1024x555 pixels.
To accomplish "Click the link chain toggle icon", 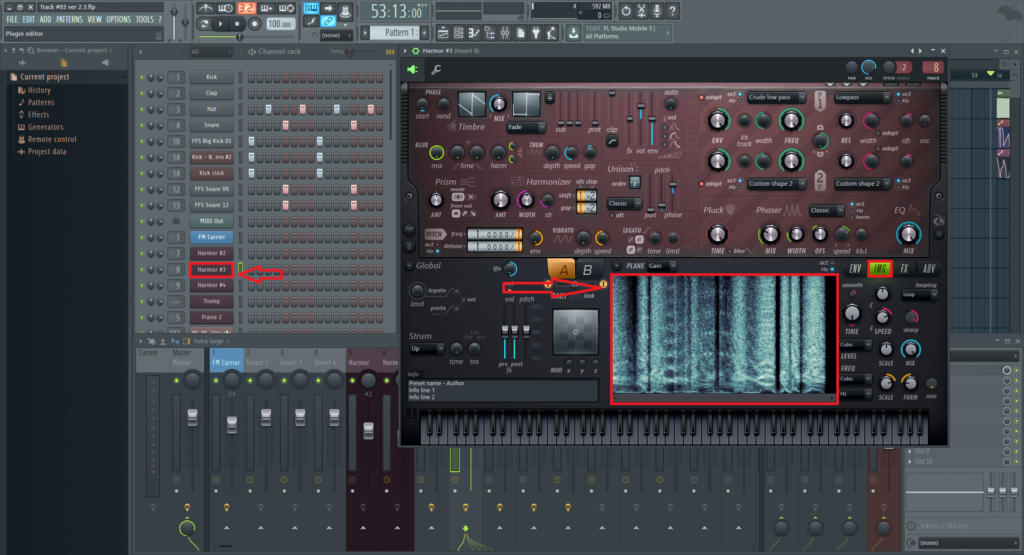I will [x=328, y=22].
